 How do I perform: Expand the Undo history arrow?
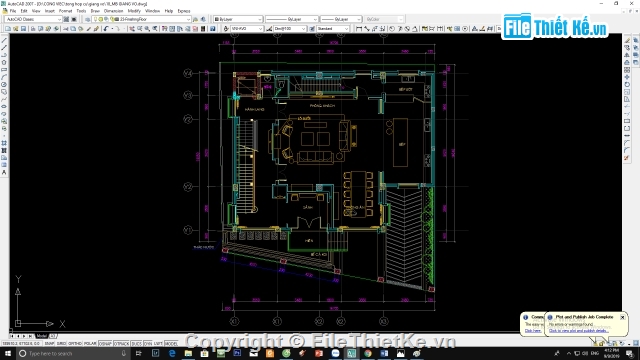tap(112, 29)
